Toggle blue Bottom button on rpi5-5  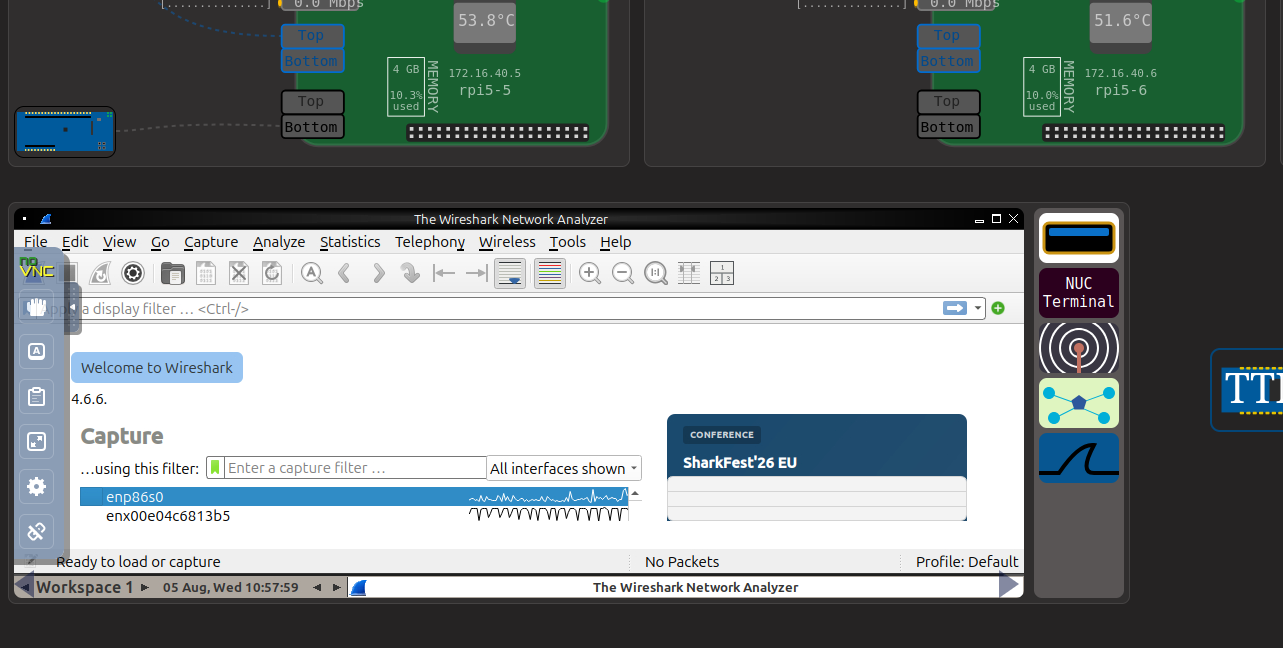(312, 61)
